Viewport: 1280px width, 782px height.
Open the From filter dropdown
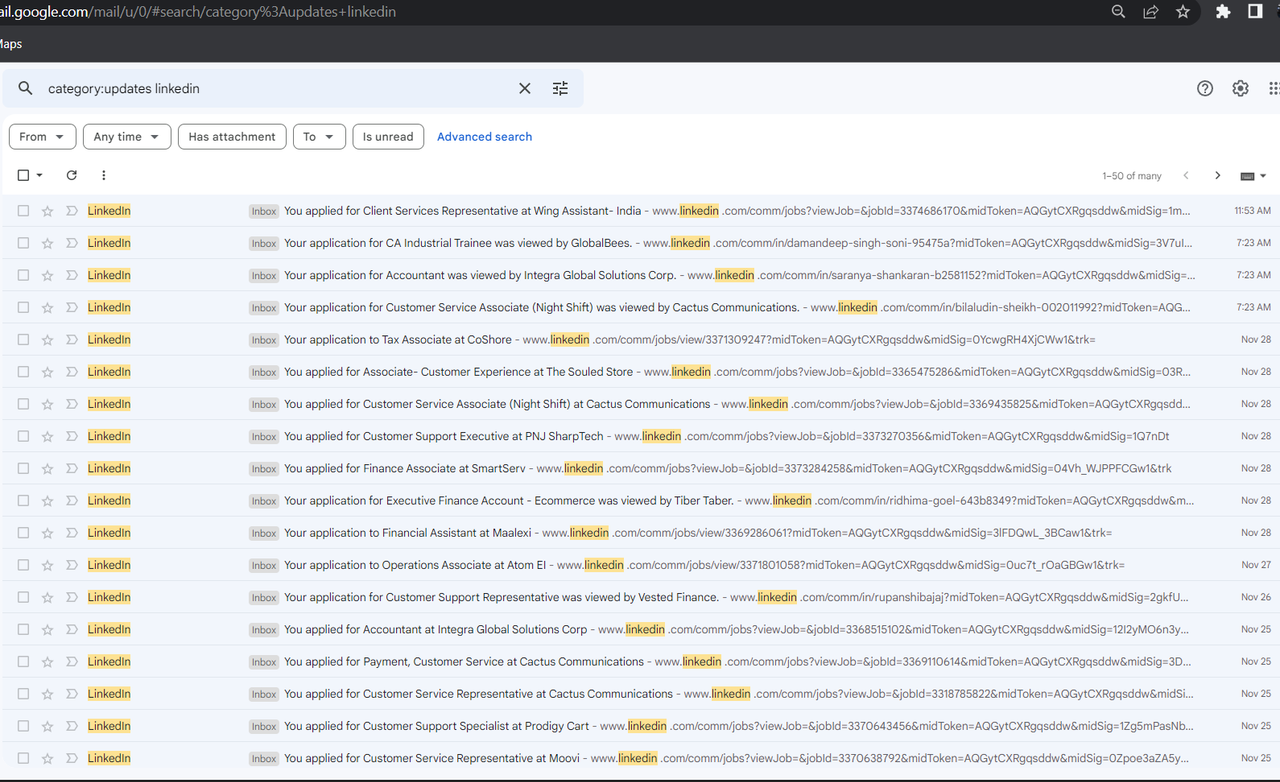point(43,137)
